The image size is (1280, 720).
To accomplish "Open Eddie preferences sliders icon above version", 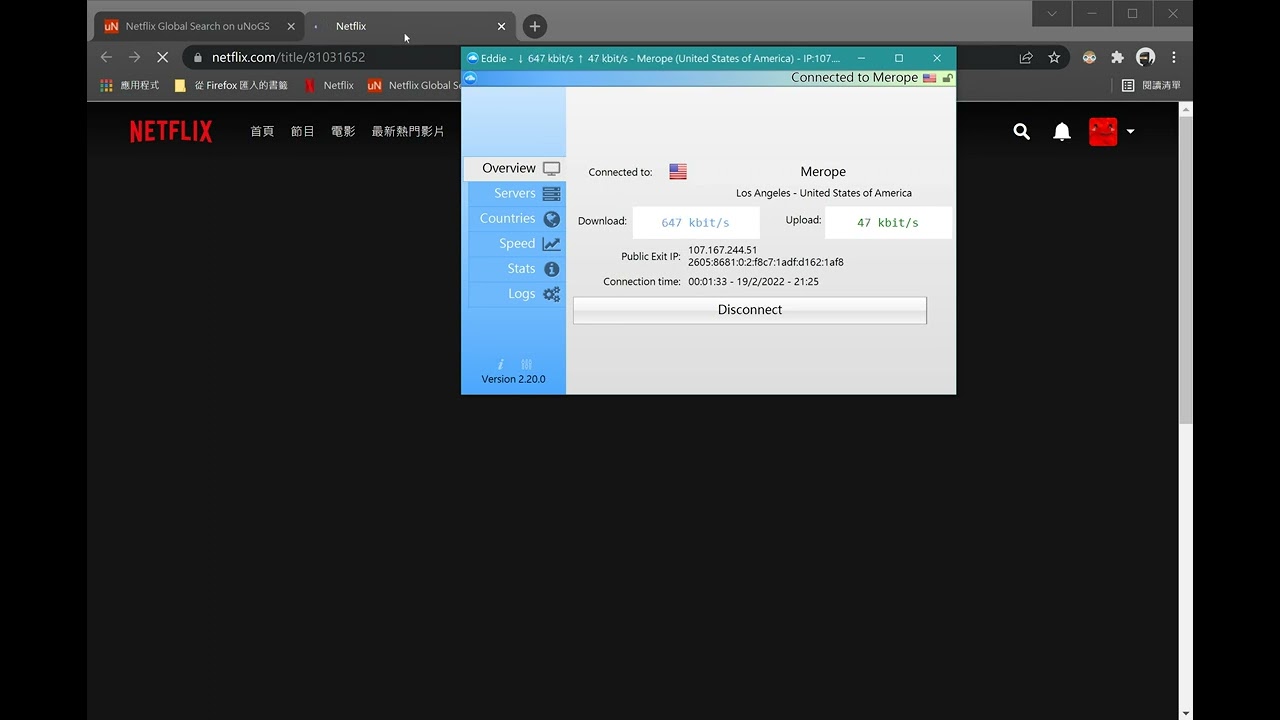I will click(x=527, y=364).
